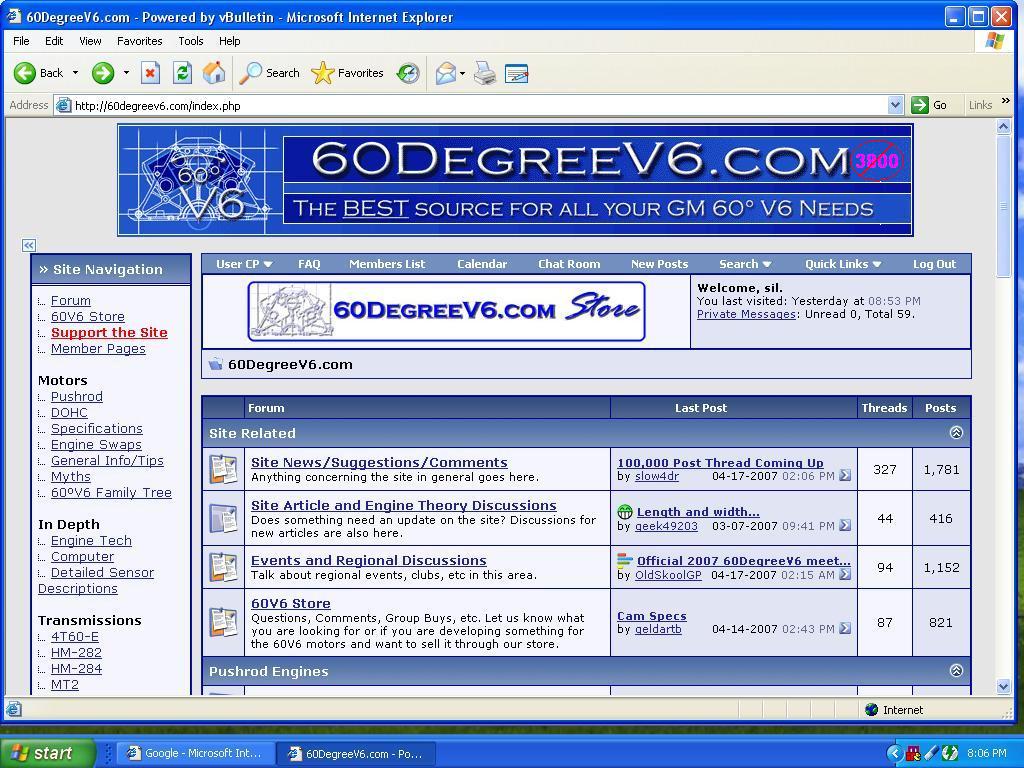Image resolution: width=1024 pixels, height=768 pixels.
Task: Open the Private Messages link
Action: pyautogui.click(x=746, y=314)
